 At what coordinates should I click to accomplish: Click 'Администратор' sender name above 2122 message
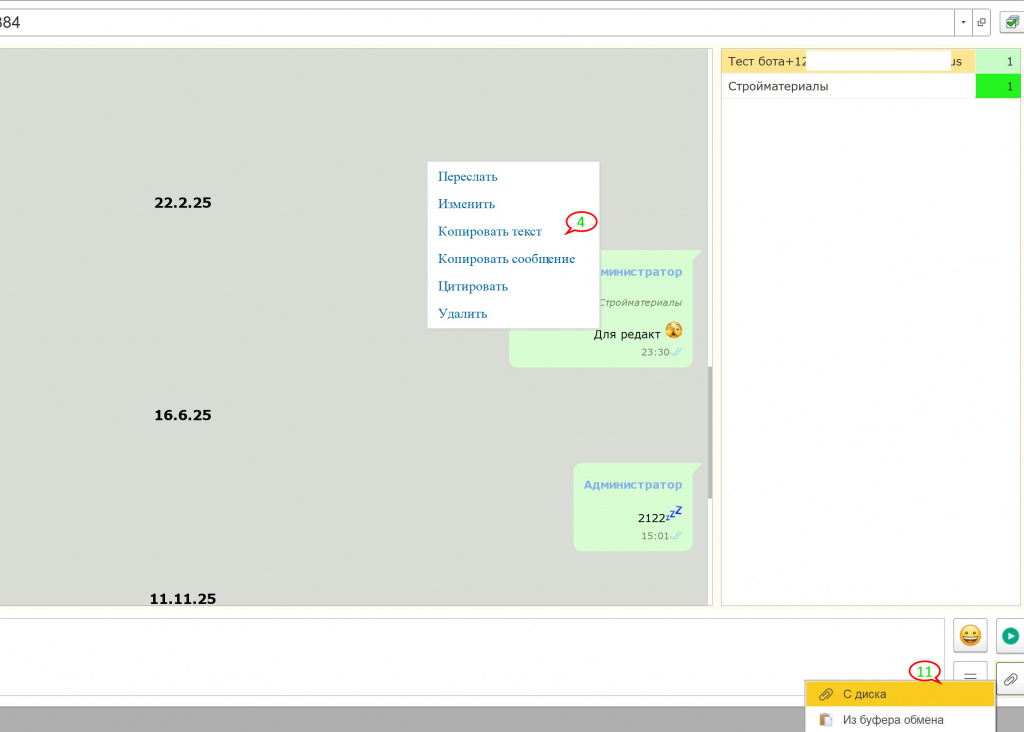(633, 485)
